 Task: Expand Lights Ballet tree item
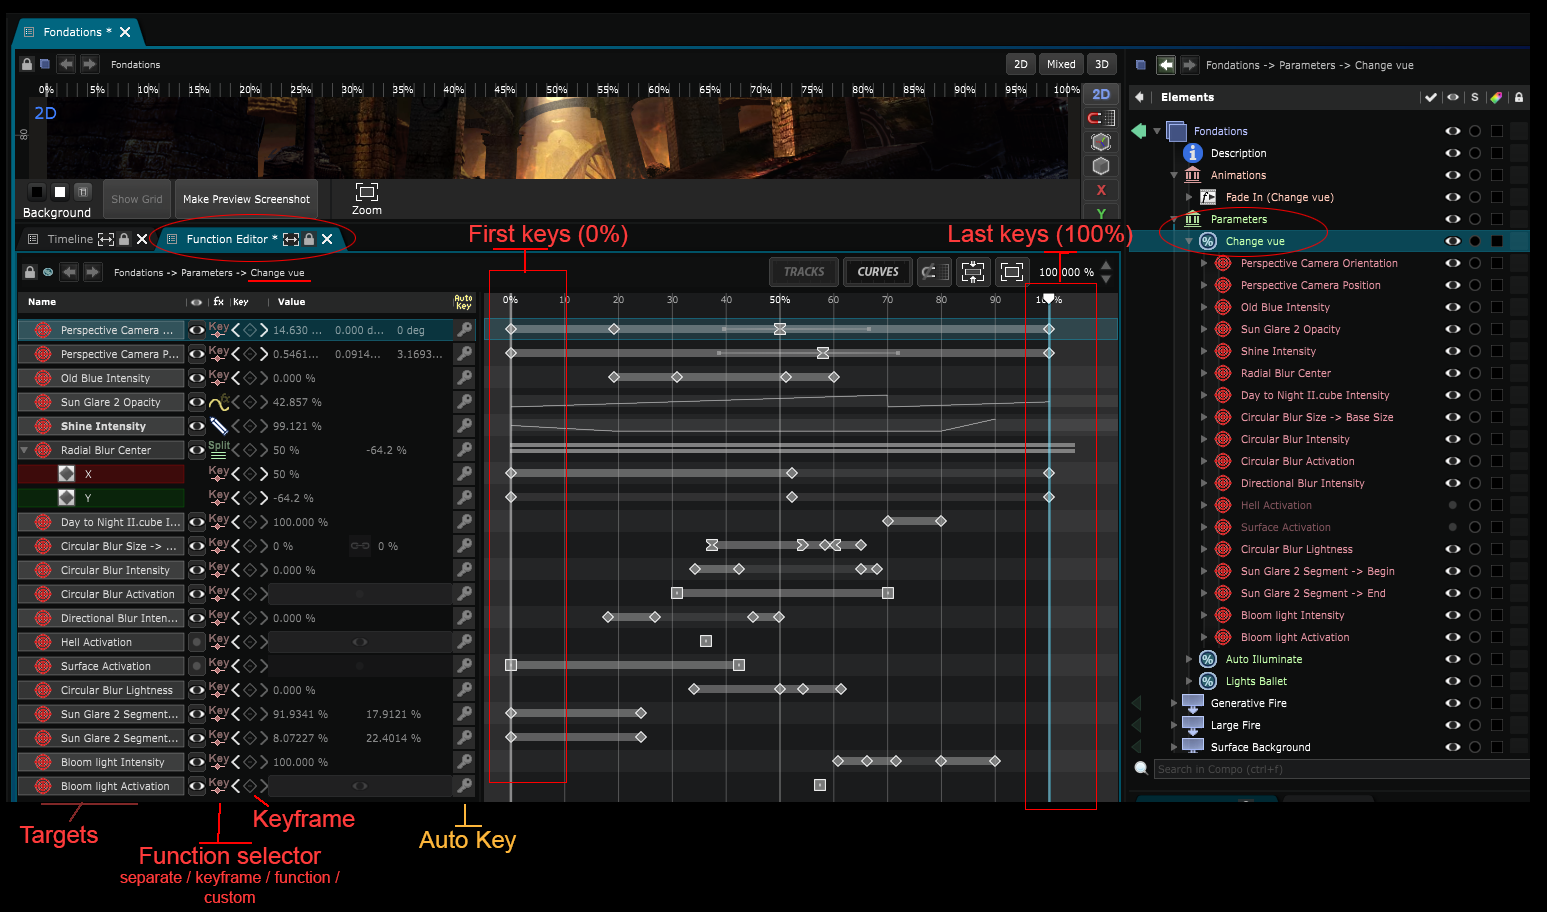point(1189,681)
